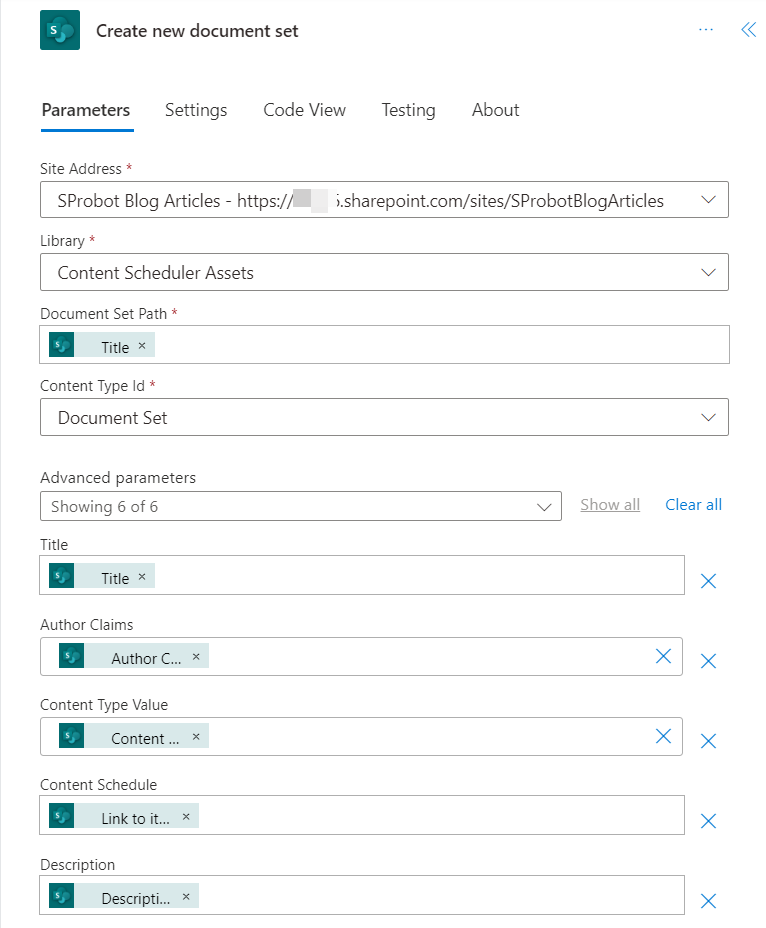Remove the Content ... token

[x=196, y=737]
